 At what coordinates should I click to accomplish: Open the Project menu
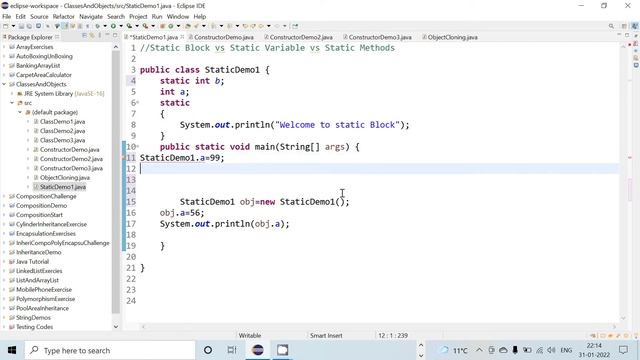coord(138,16)
